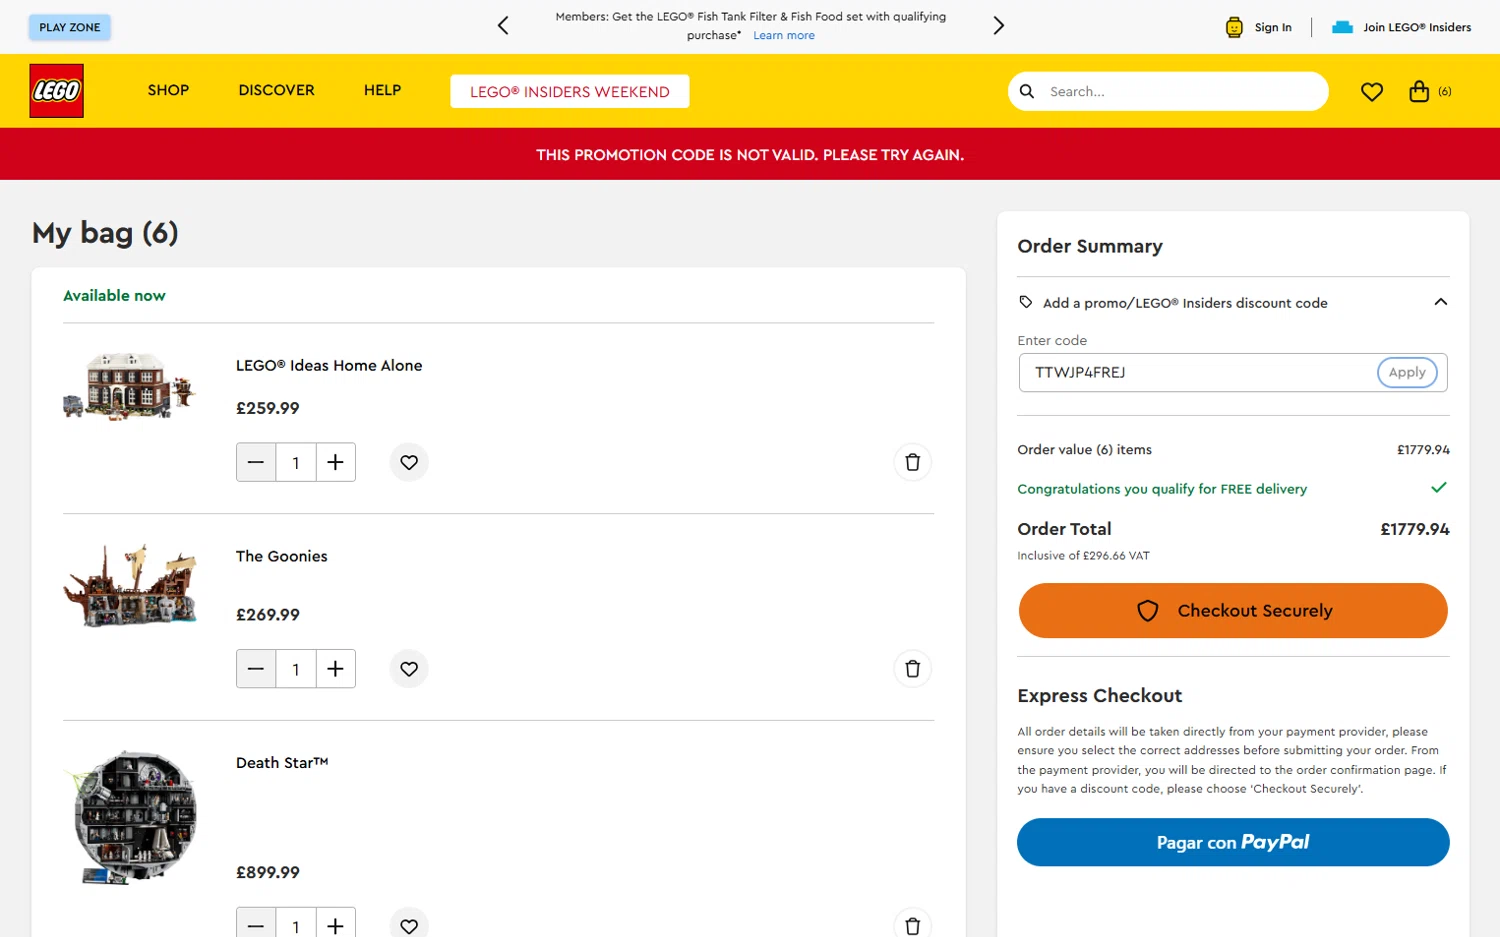Show previous promotional banner message
This screenshot has height=937, width=1500.
pos(503,26)
